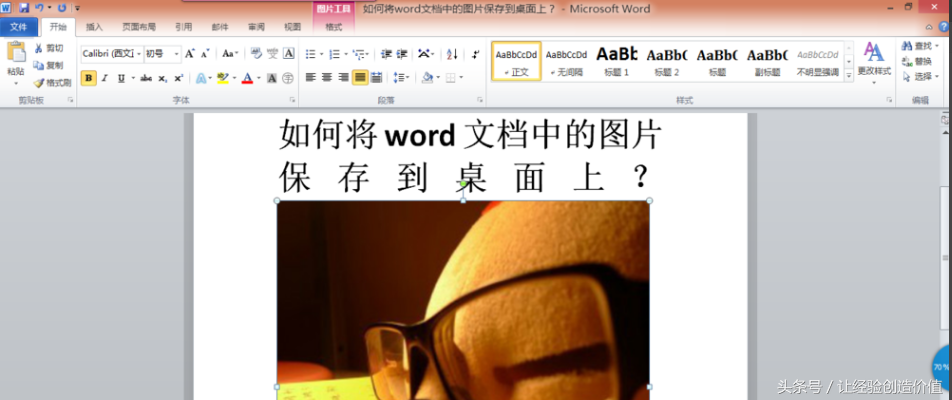Expand the bullet list options
Viewport: 952px width, 400px height.
point(321,55)
